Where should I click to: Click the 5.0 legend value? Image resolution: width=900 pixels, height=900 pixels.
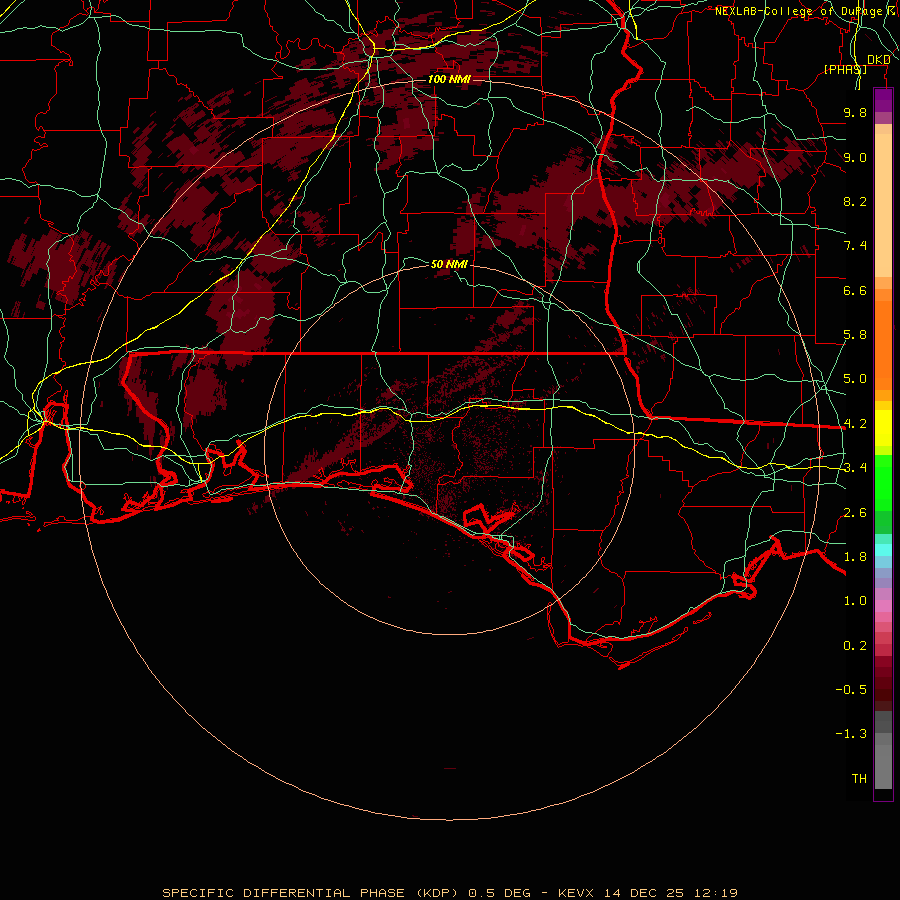855,379
